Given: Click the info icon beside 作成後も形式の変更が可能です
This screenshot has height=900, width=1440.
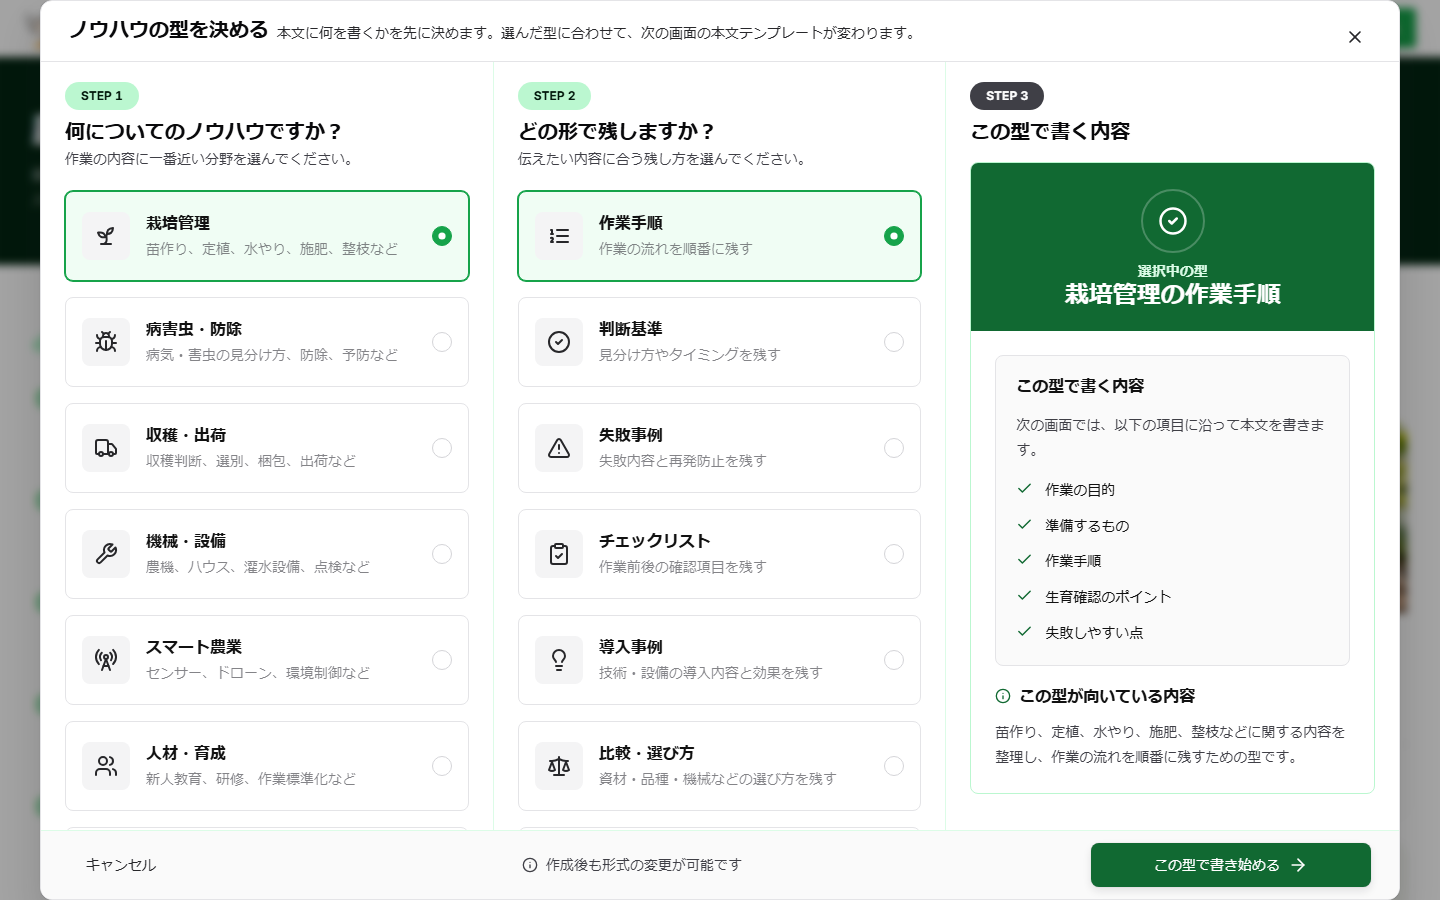Looking at the screenshot, I should pos(530,865).
